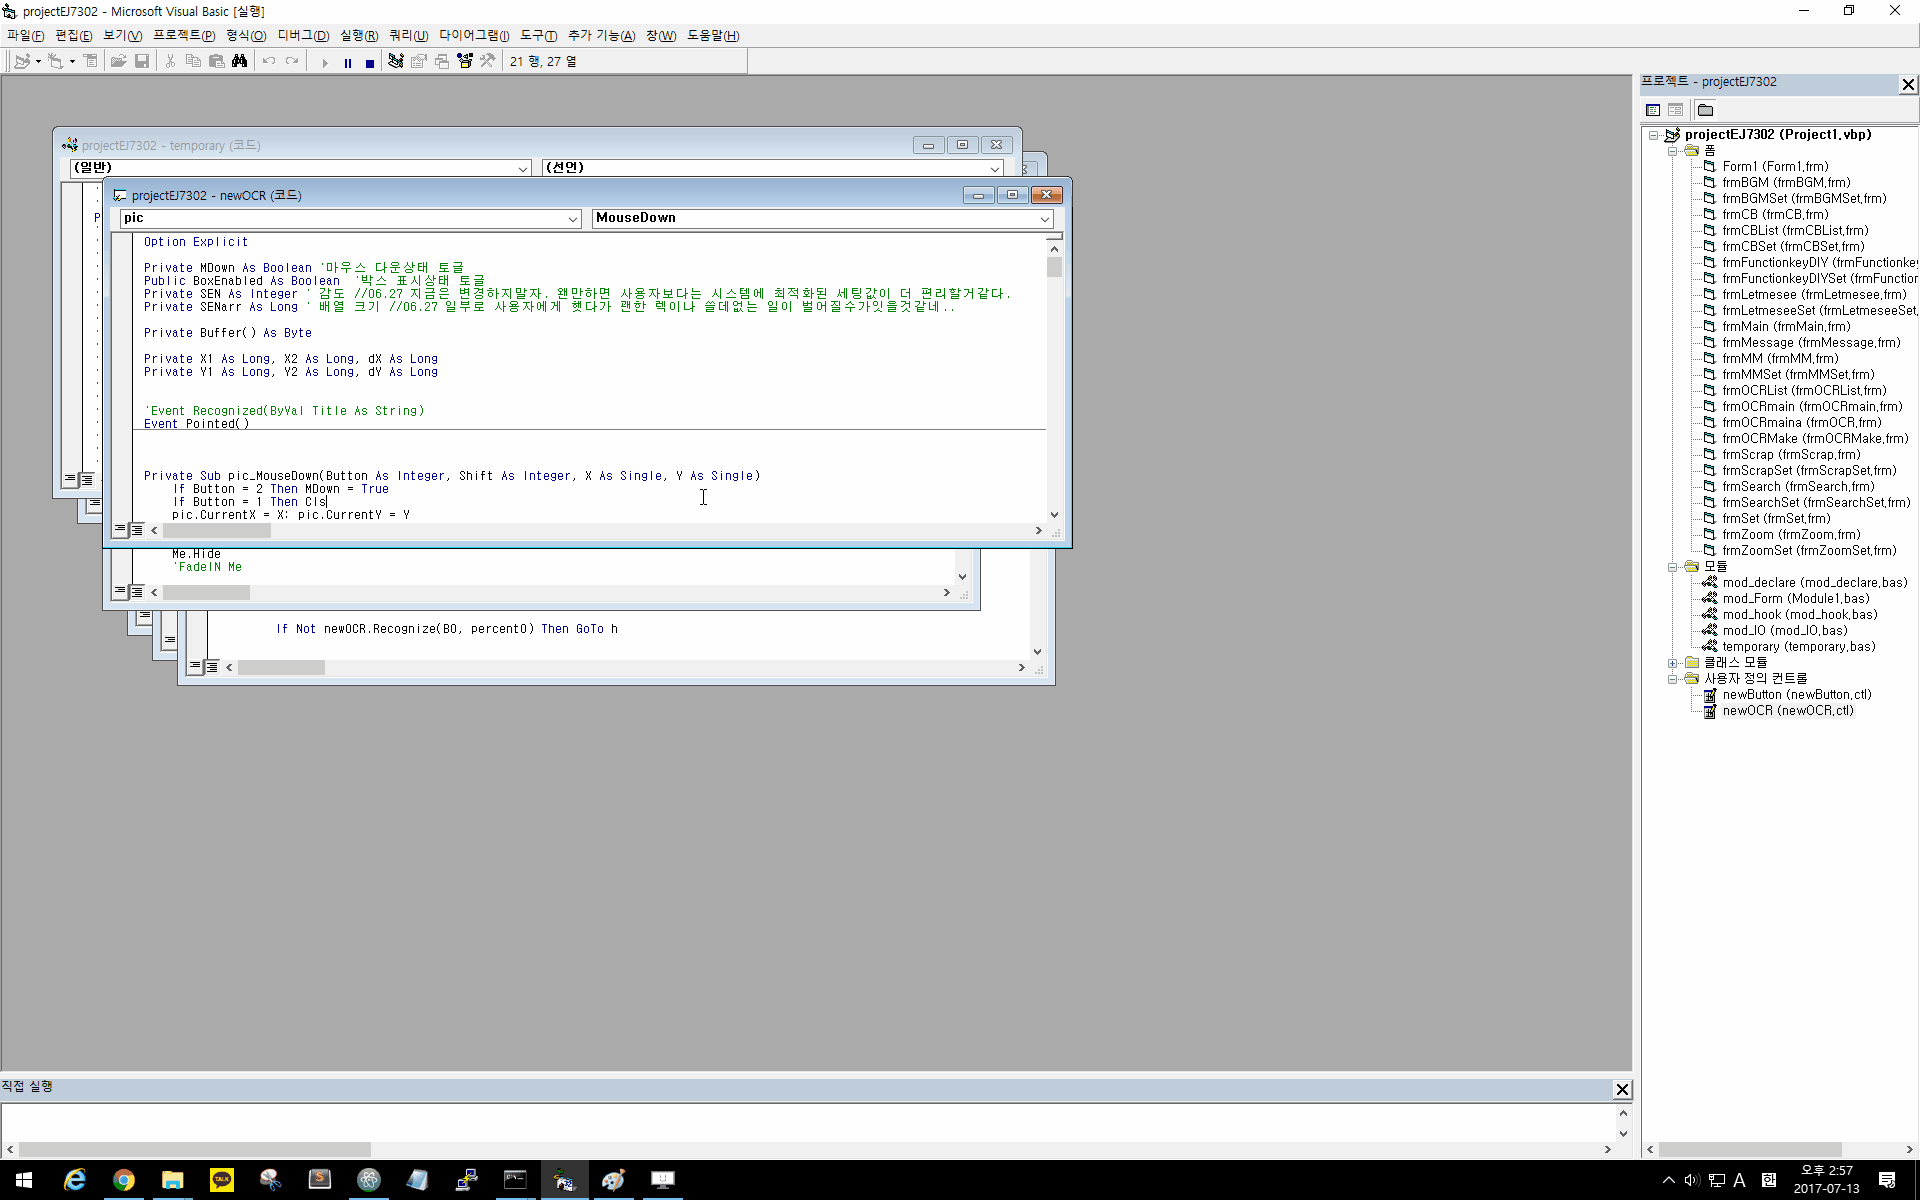Toggle Procedure View button in newOCR window

pyautogui.click(x=120, y=530)
